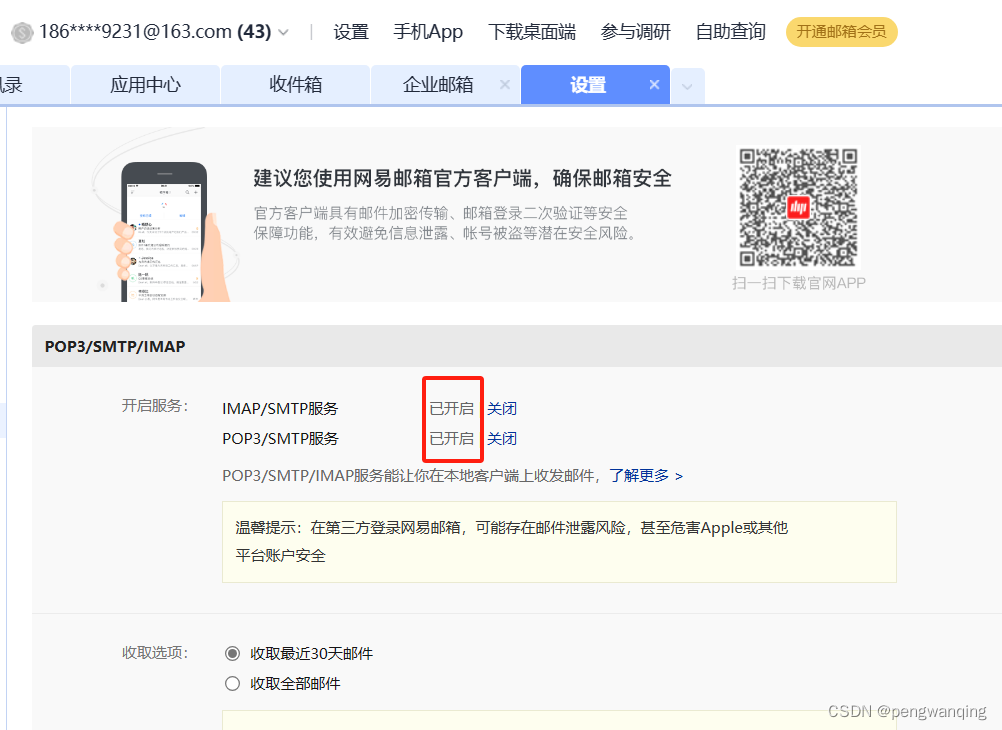Select 收取全部邮件 radio button

[233, 683]
